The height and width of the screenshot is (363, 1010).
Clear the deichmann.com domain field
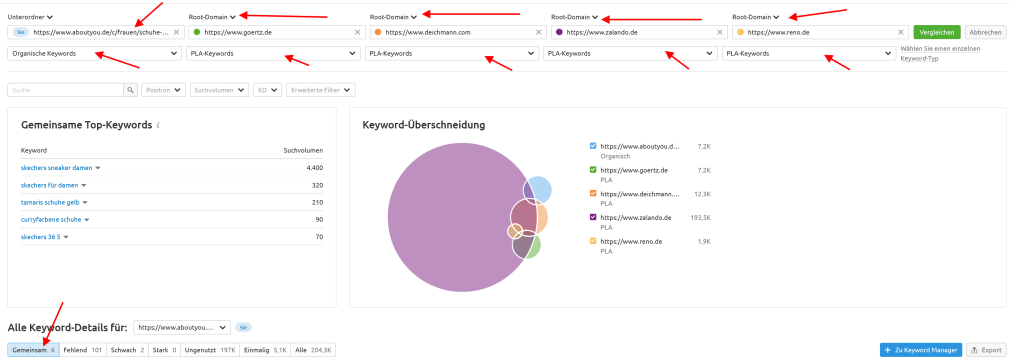coord(538,32)
